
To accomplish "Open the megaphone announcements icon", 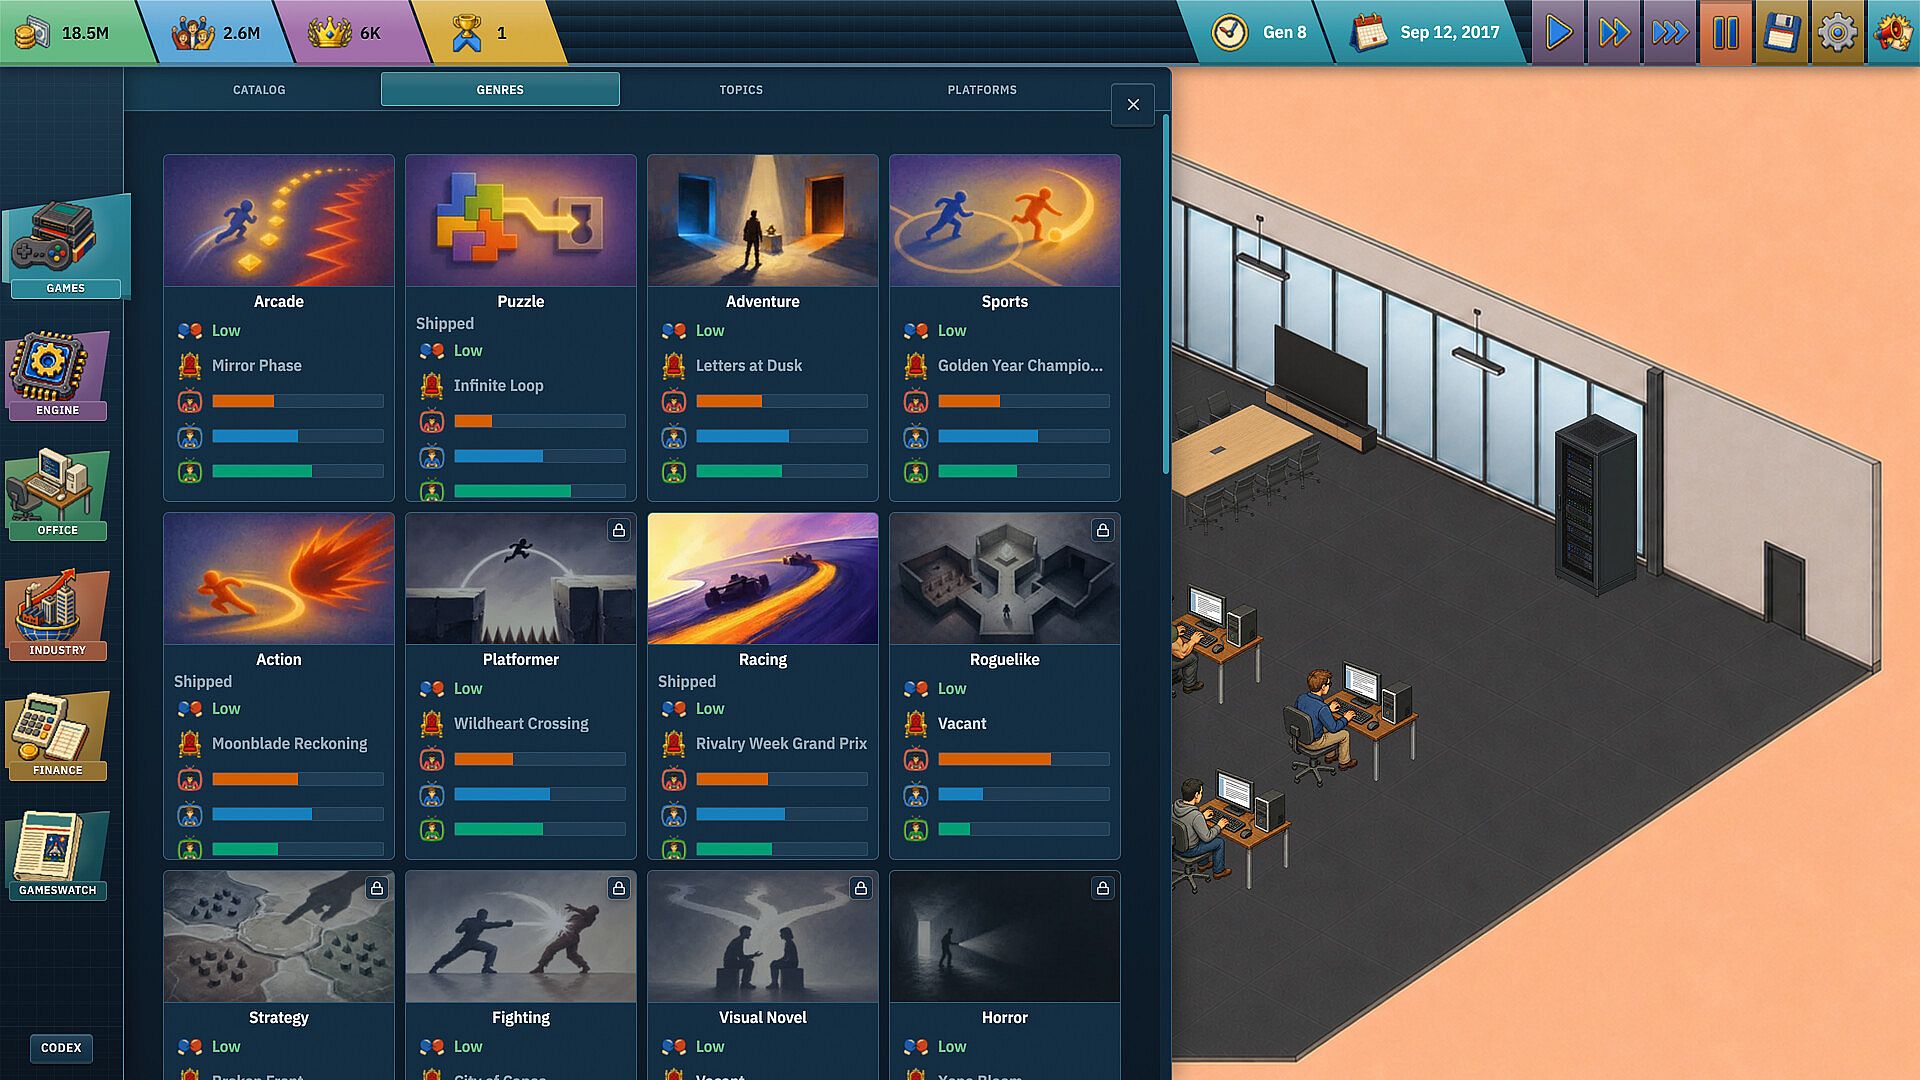I will pyautogui.click(x=1893, y=32).
